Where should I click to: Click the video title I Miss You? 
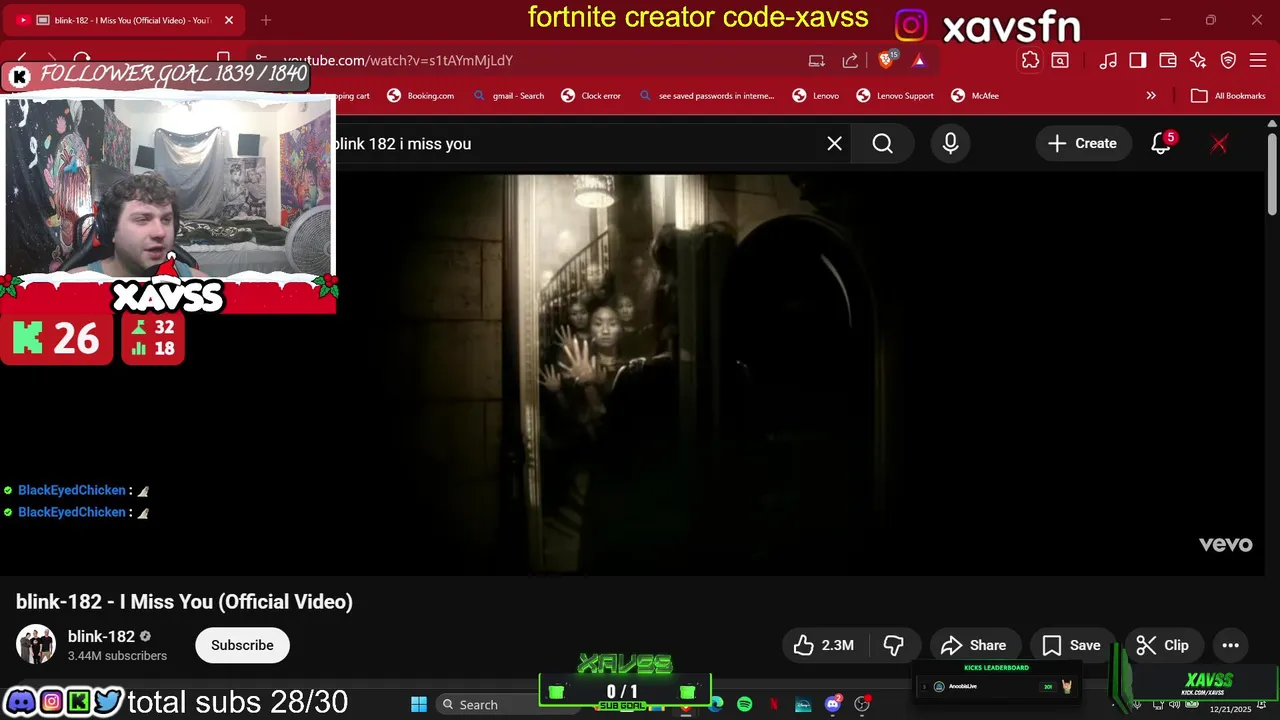tap(184, 602)
